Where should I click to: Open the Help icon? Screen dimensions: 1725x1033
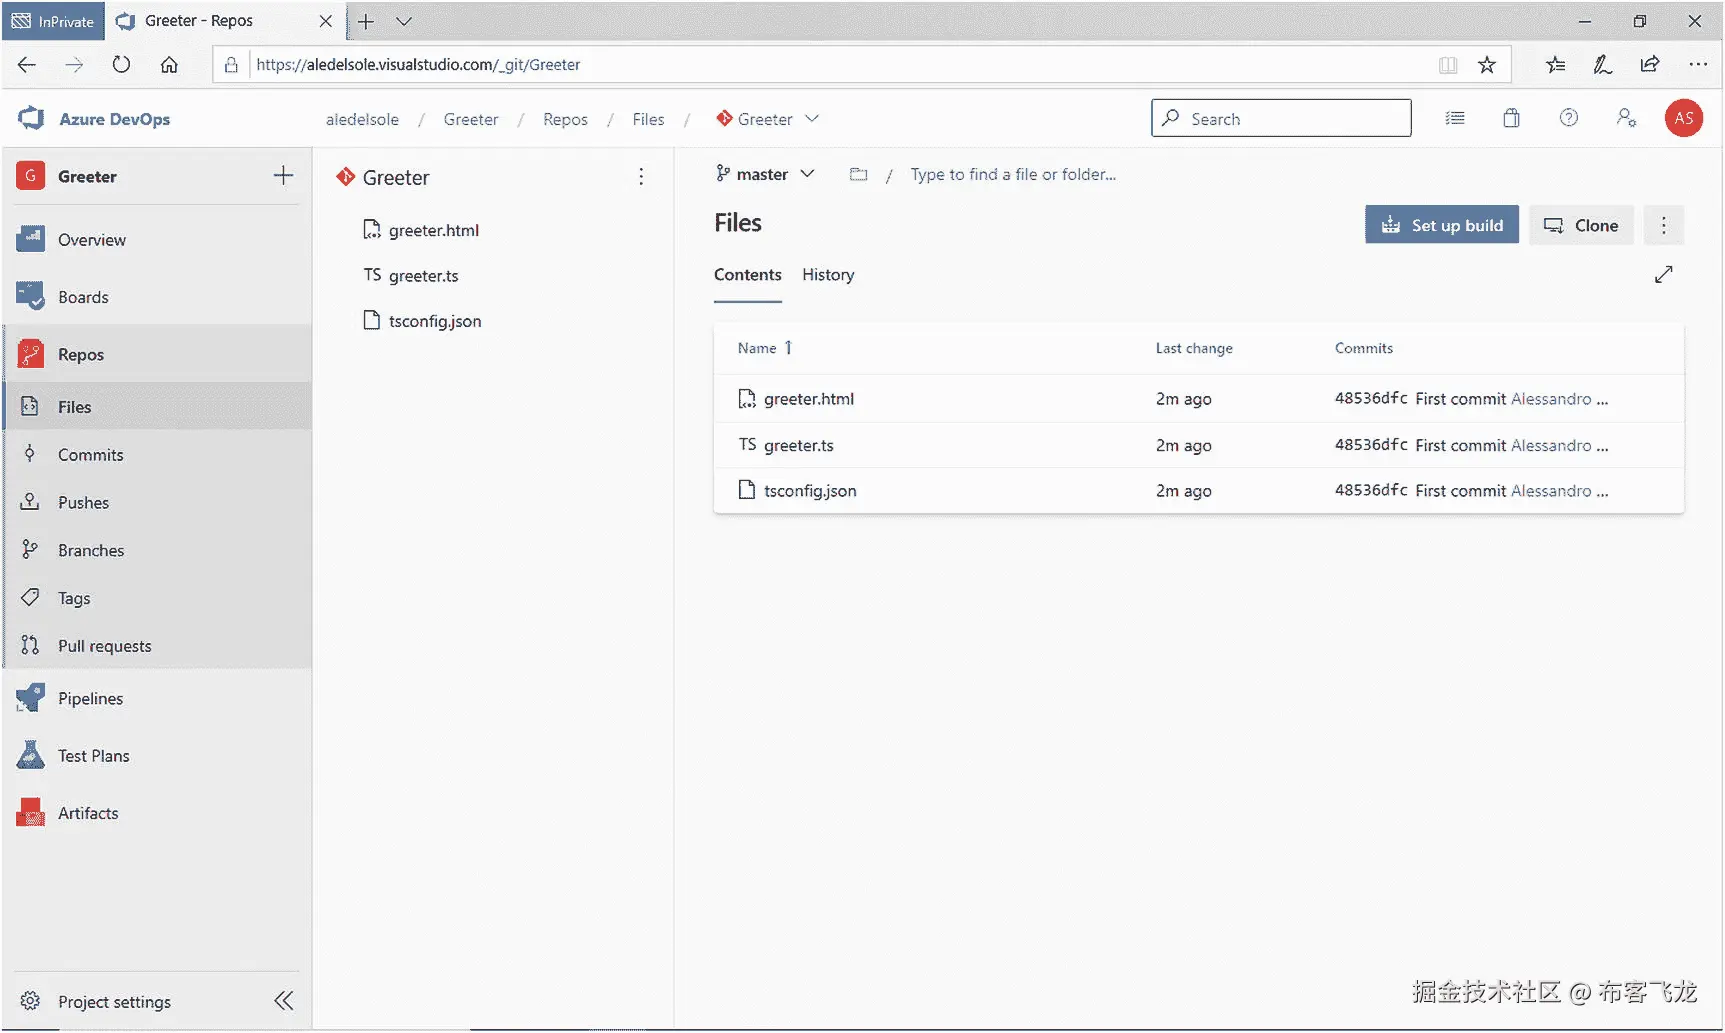pos(1569,118)
